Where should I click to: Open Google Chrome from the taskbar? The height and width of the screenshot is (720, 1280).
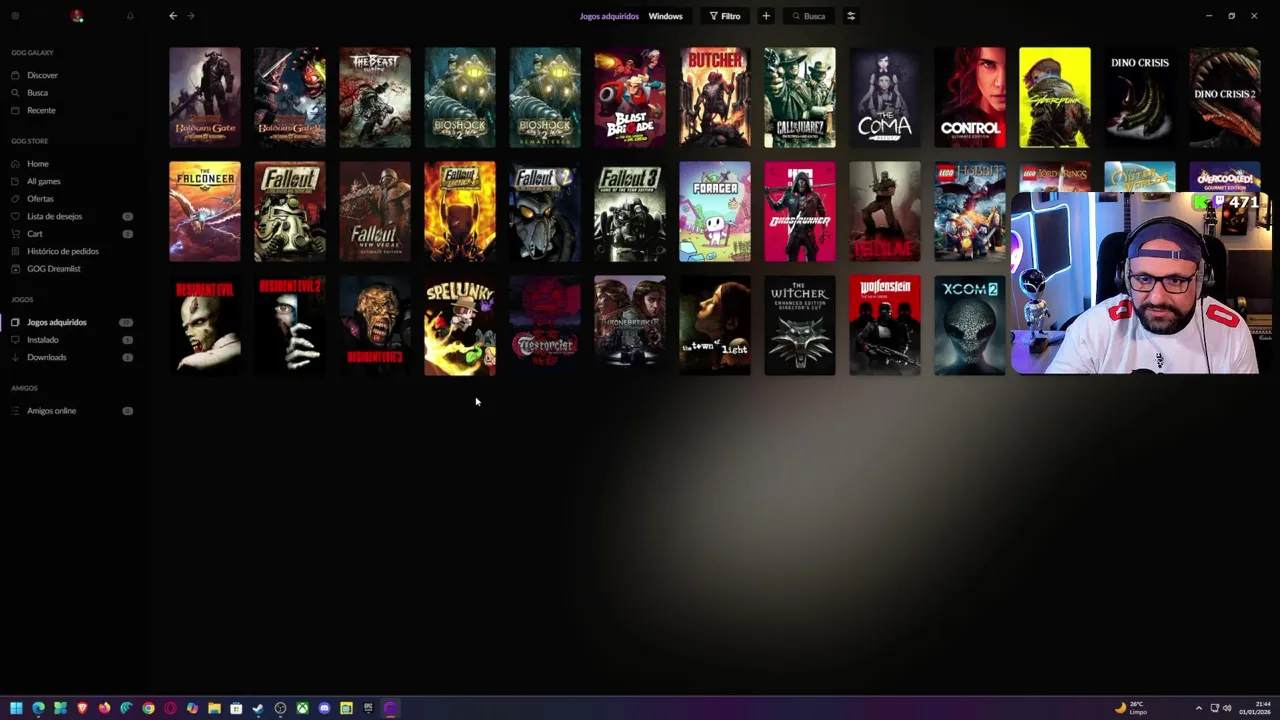click(x=148, y=708)
